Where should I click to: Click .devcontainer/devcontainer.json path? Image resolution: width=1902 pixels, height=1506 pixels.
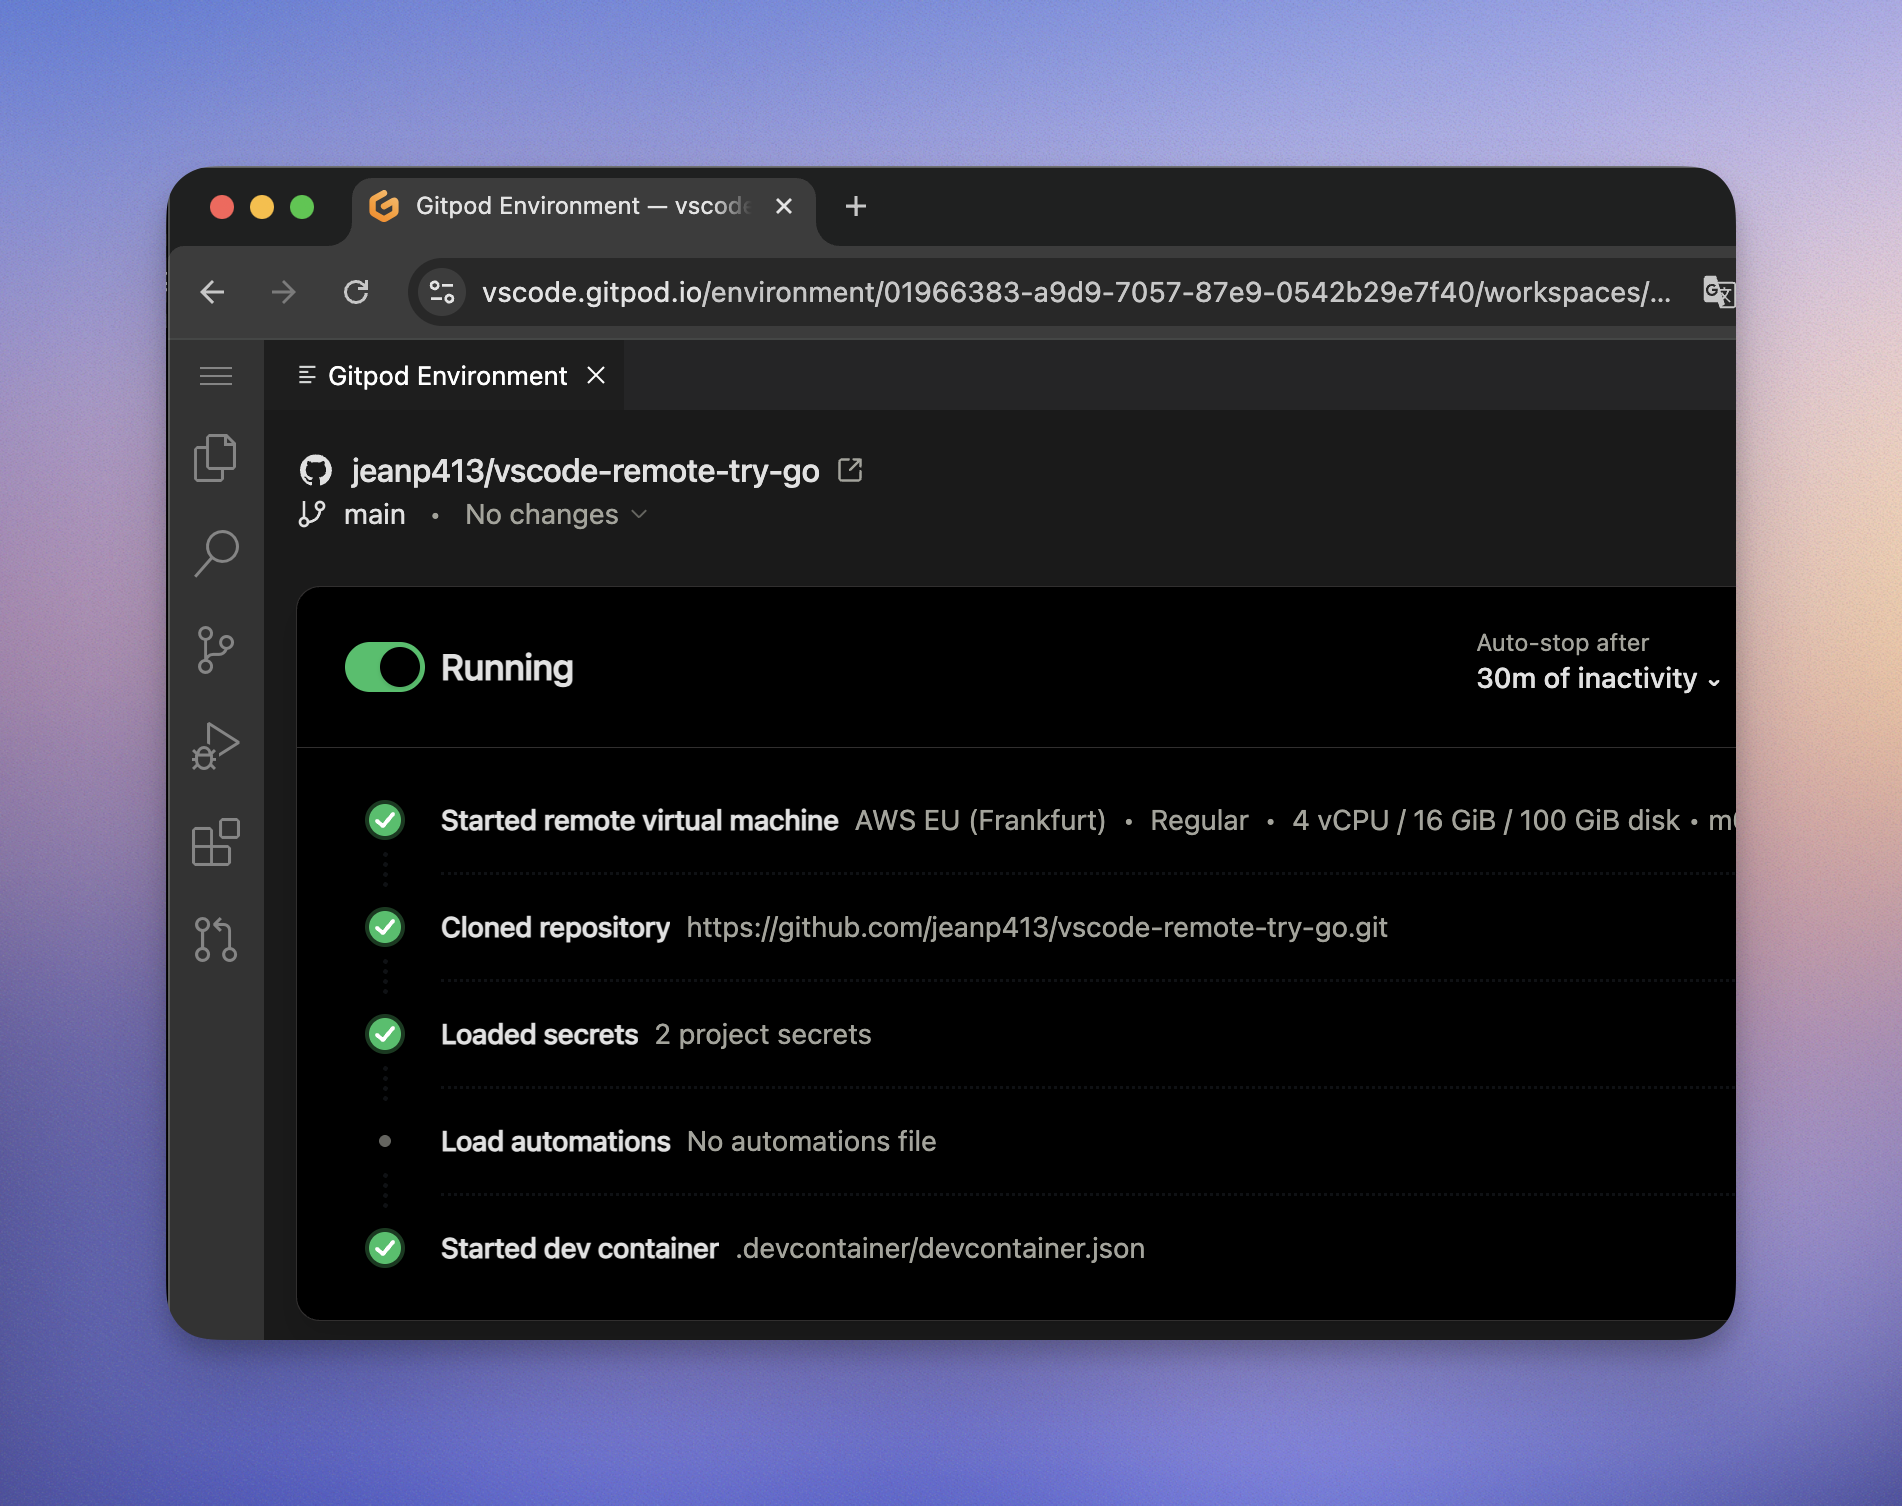[940, 1248]
